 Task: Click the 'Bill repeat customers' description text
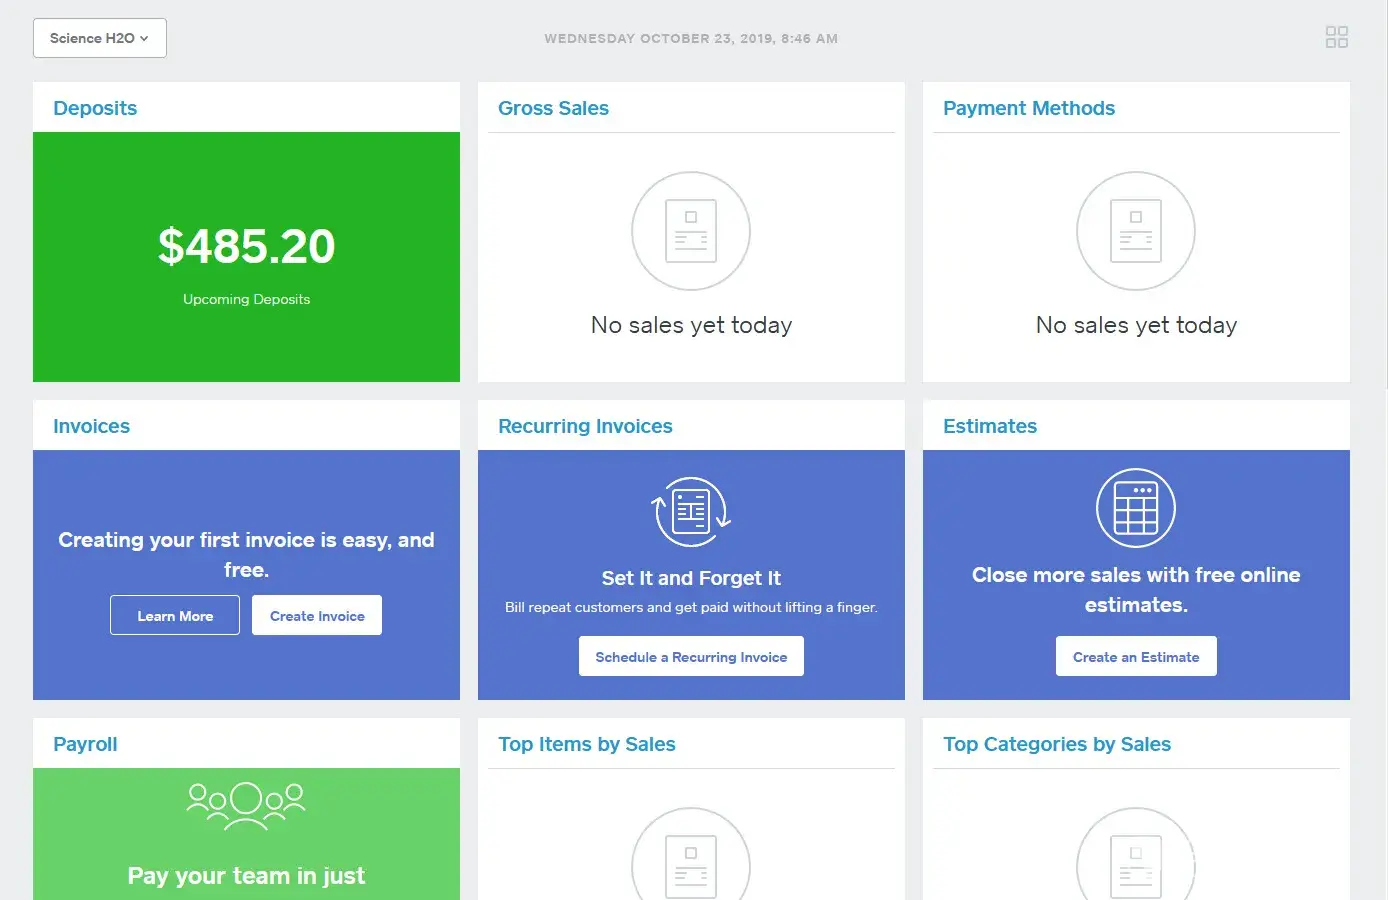[691, 607]
